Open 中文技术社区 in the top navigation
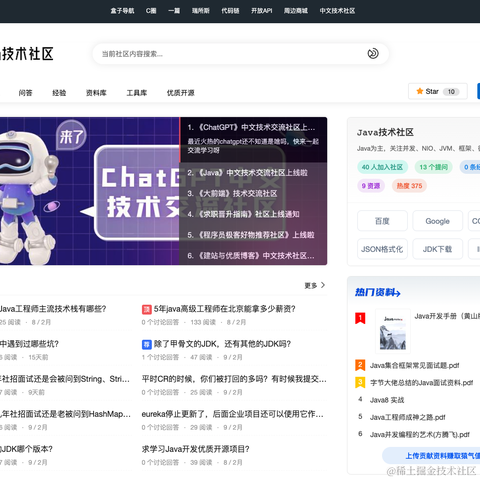480x480 pixels. [x=337, y=11]
